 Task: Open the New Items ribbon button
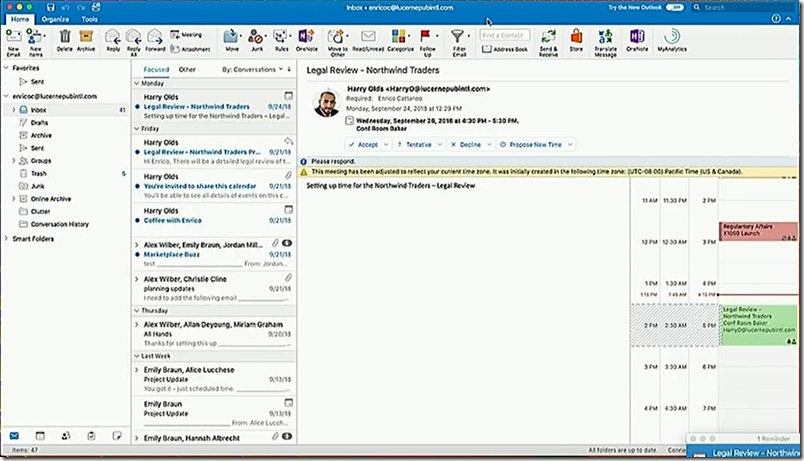point(35,42)
